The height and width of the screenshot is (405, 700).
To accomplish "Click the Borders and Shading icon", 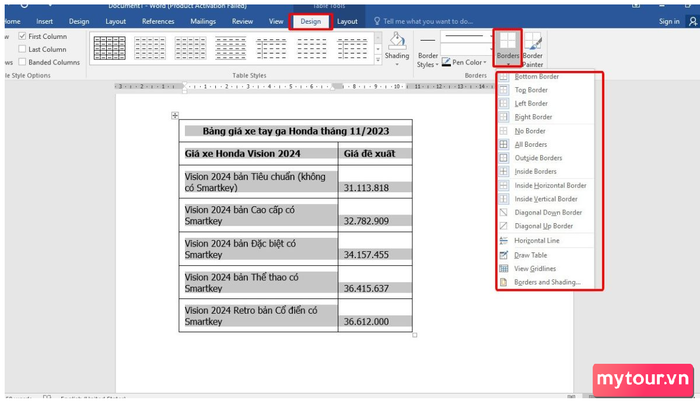I will tap(504, 282).
